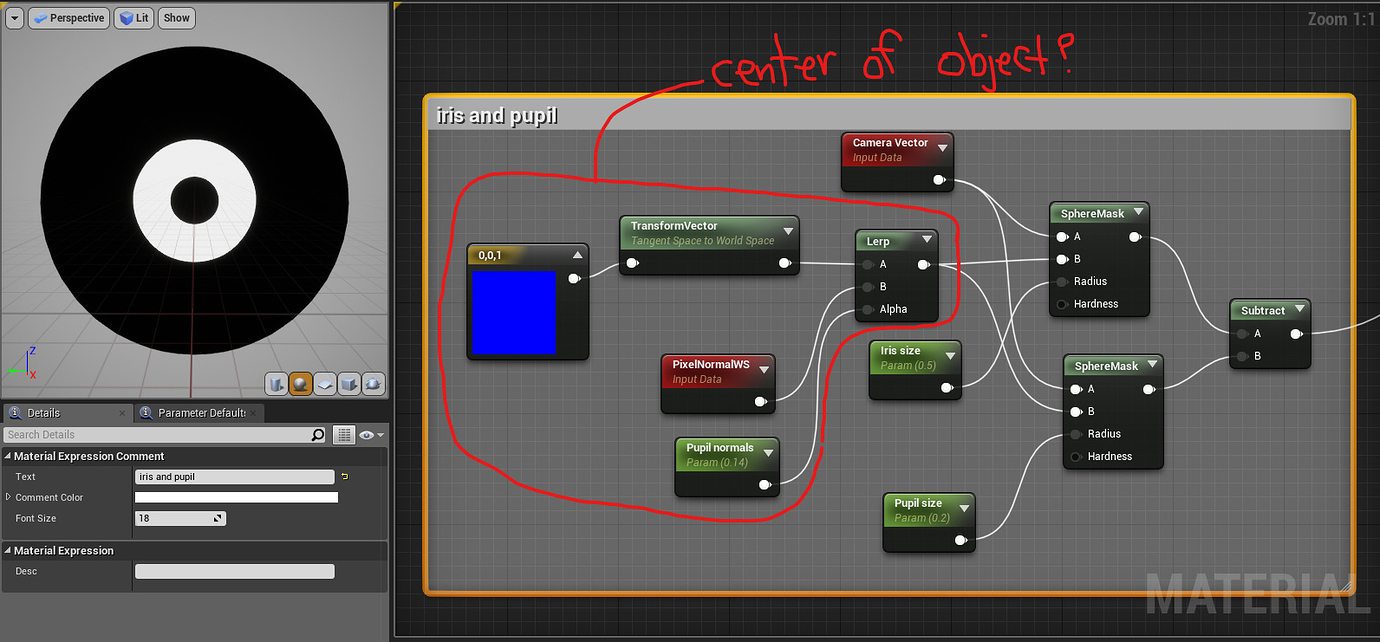Open the Lerp node dropdown arrow

click(x=927, y=240)
